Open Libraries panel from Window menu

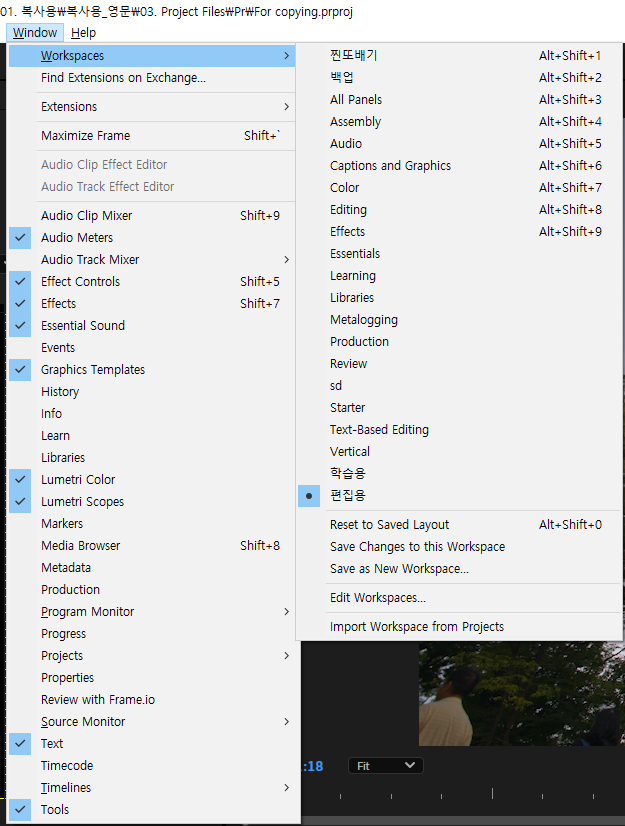(x=152, y=458)
